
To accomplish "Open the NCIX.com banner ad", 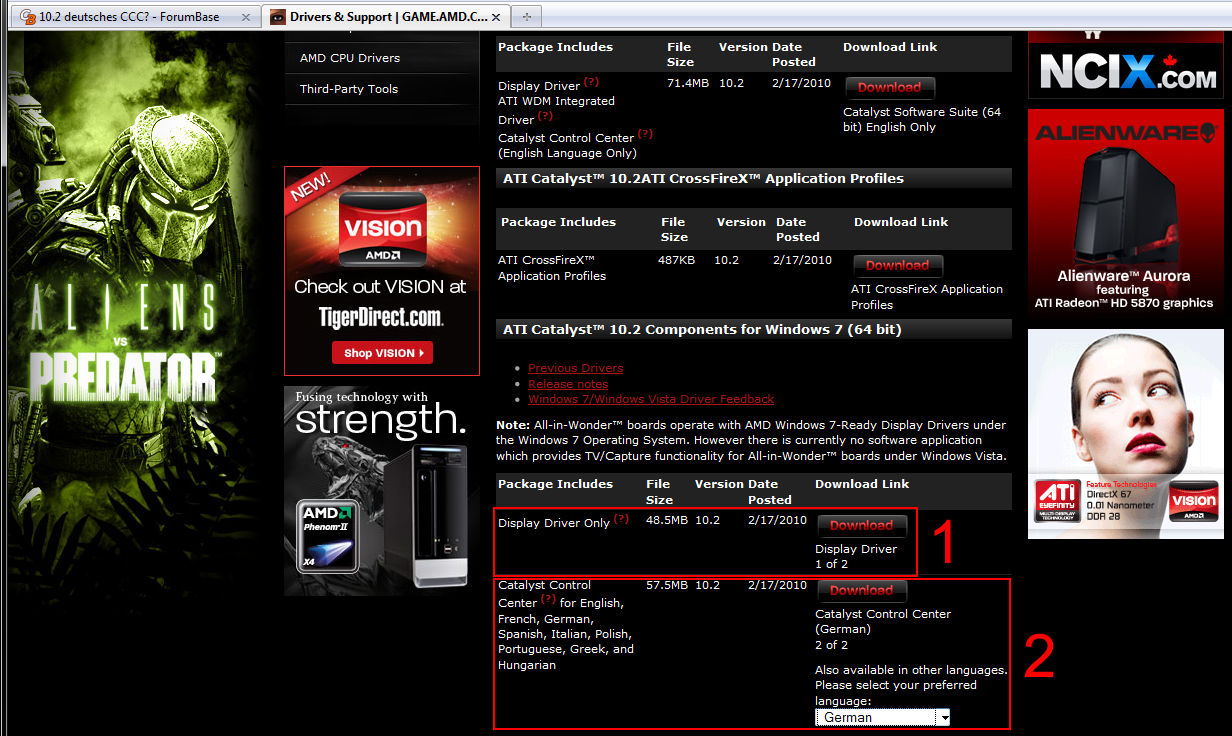I will pos(1126,65).
